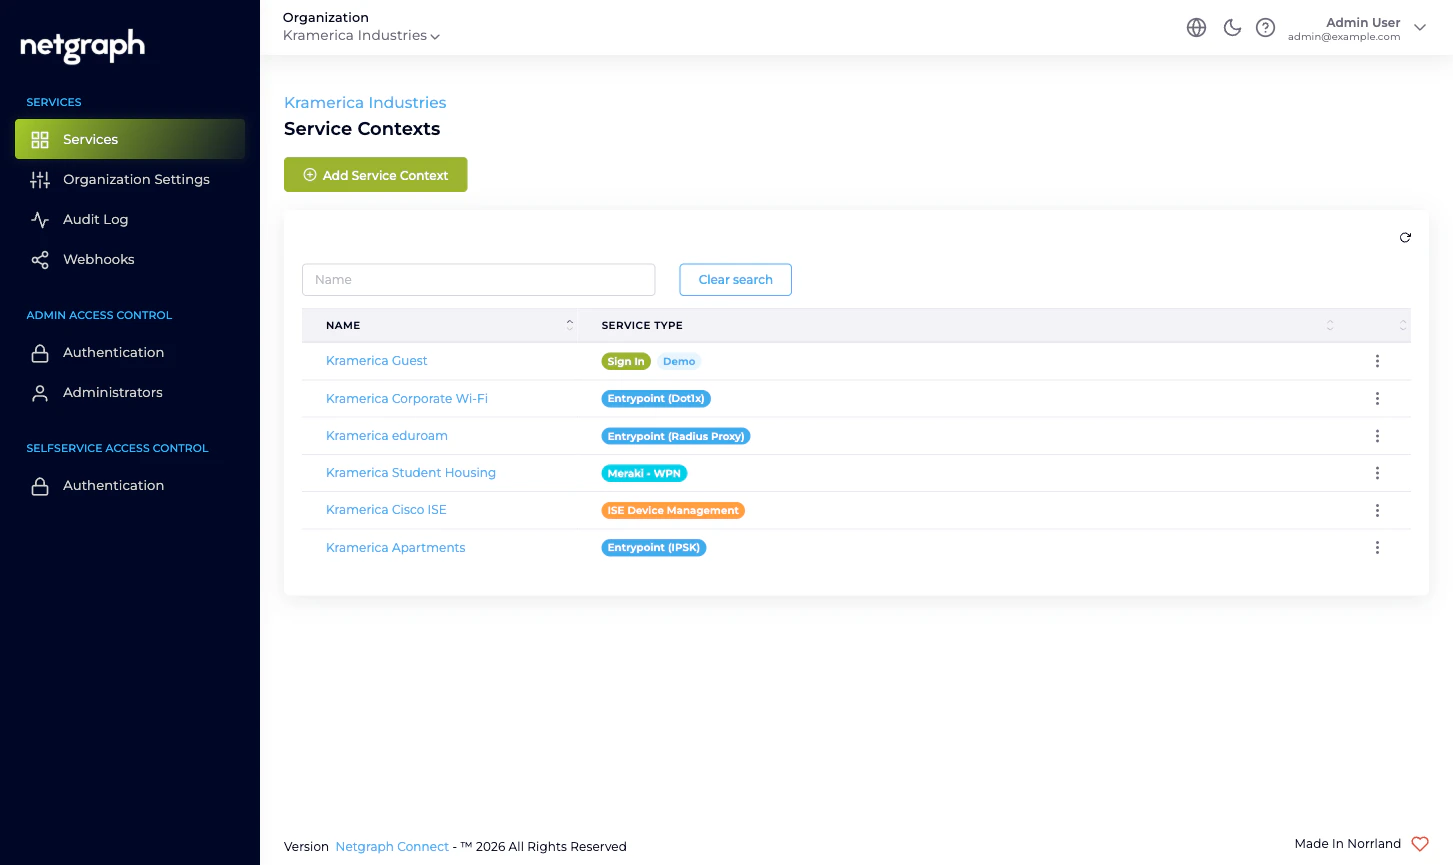This screenshot has width=1453, height=865.
Task: Toggle sorting on the SERVICE TYPE column
Action: click(x=1330, y=325)
